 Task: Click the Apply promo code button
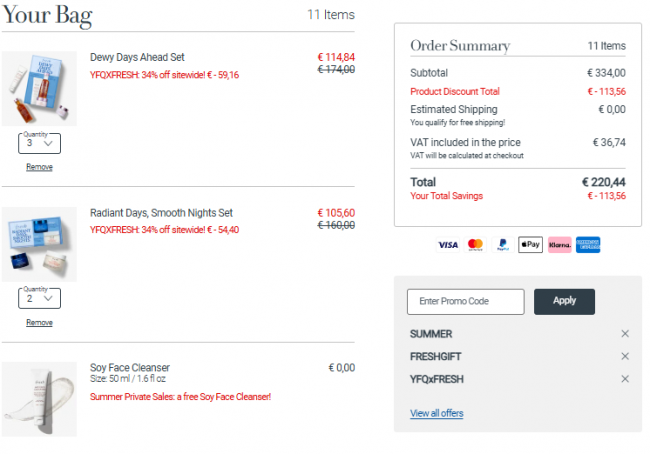[564, 301]
